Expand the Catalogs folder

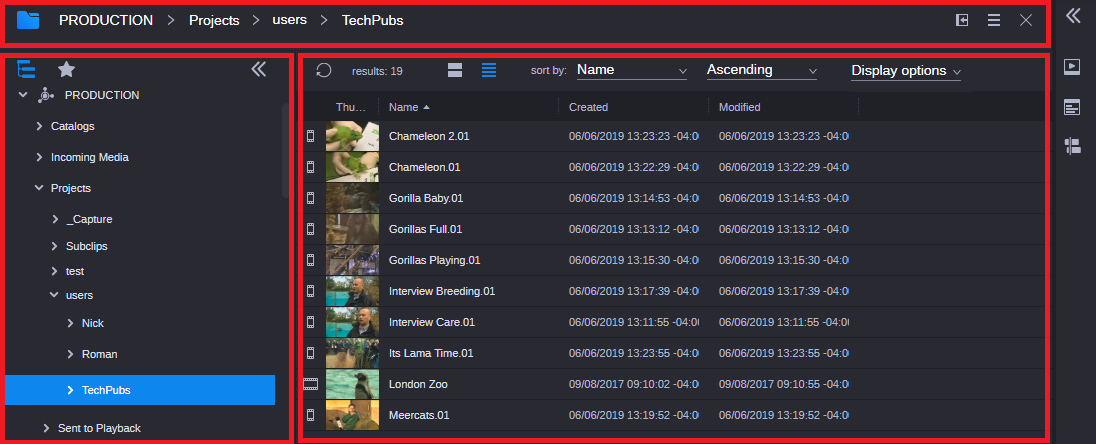[x=39, y=126]
